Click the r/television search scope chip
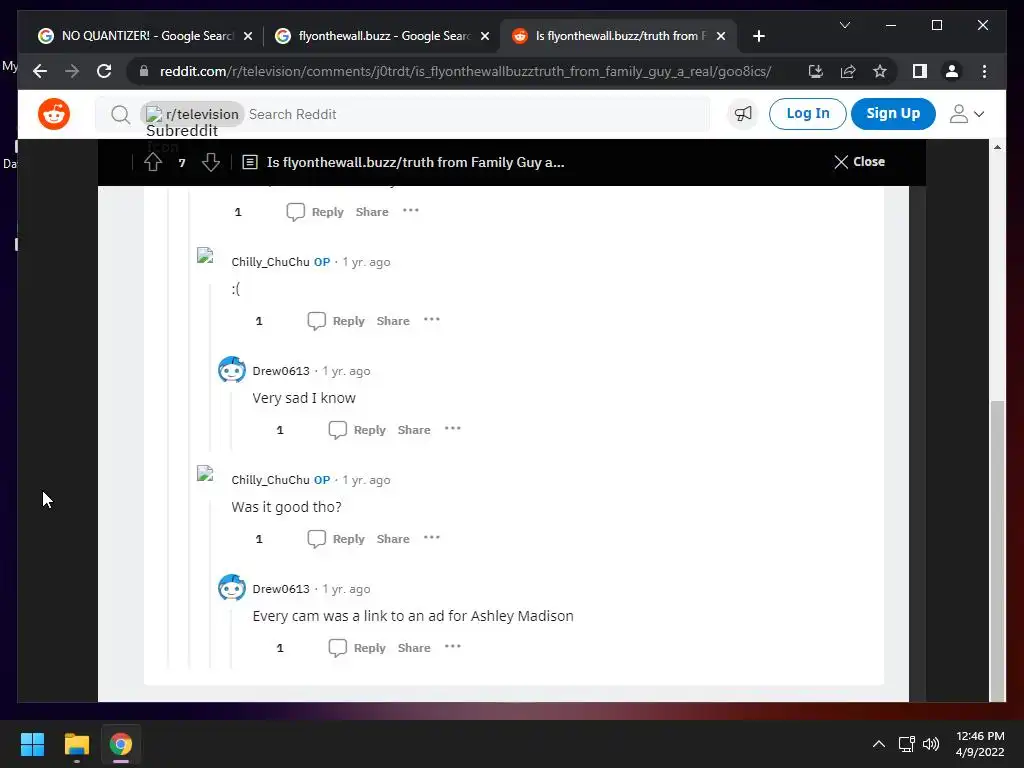 coord(192,114)
